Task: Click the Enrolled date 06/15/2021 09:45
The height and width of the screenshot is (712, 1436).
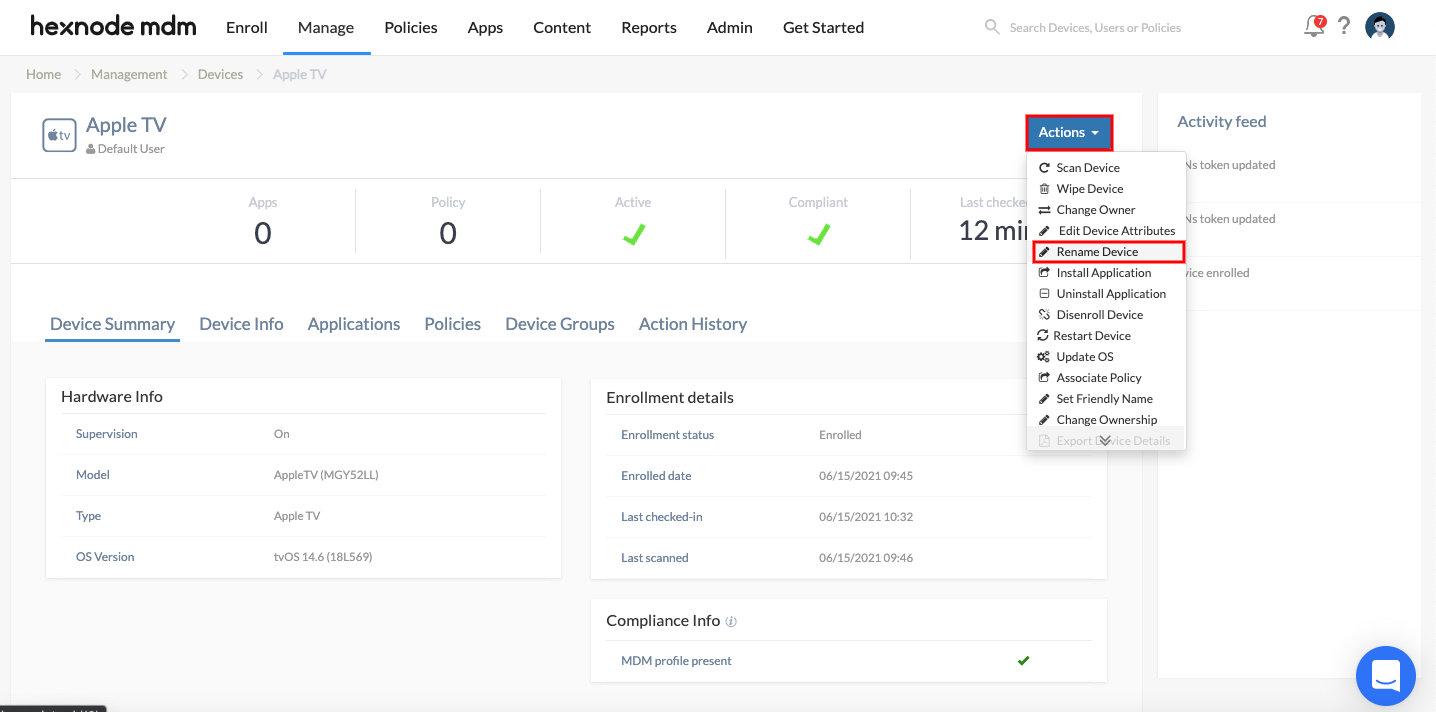Action: [866, 476]
